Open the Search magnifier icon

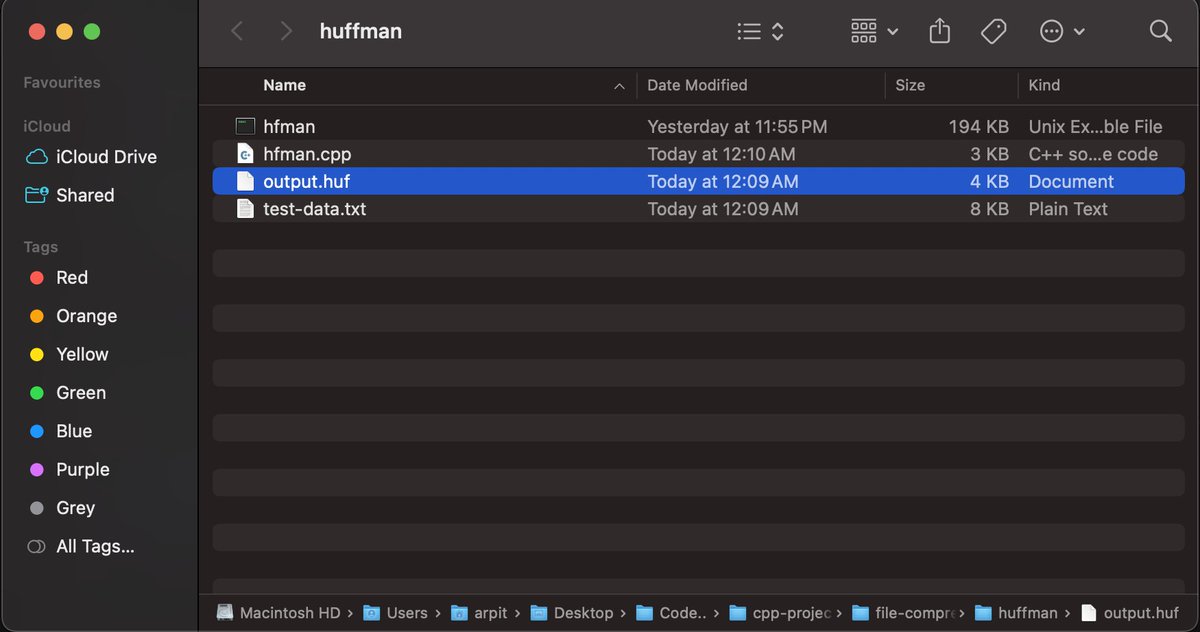pyautogui.click(x=1160, y=31)
